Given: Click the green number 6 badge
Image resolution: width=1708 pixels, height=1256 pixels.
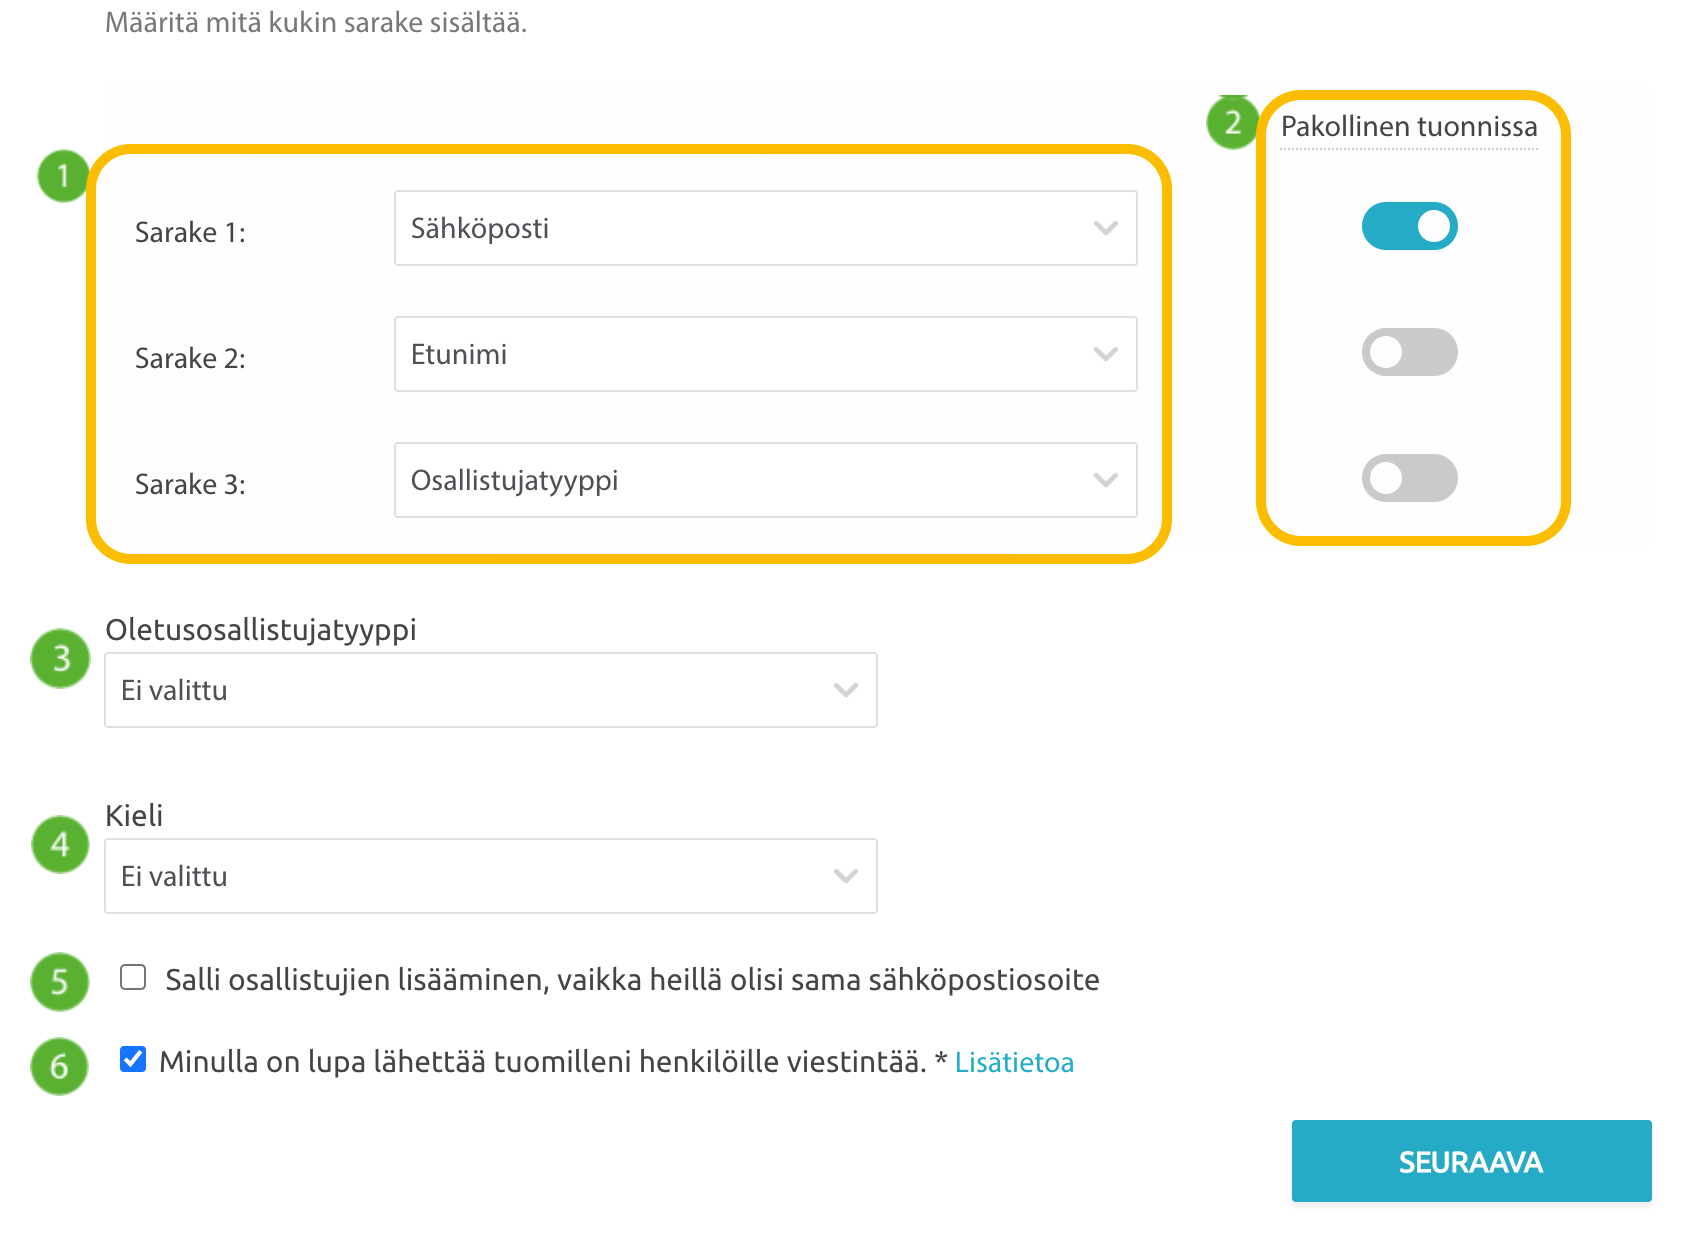Looking at the screenshot, I should coord(60,1066).
